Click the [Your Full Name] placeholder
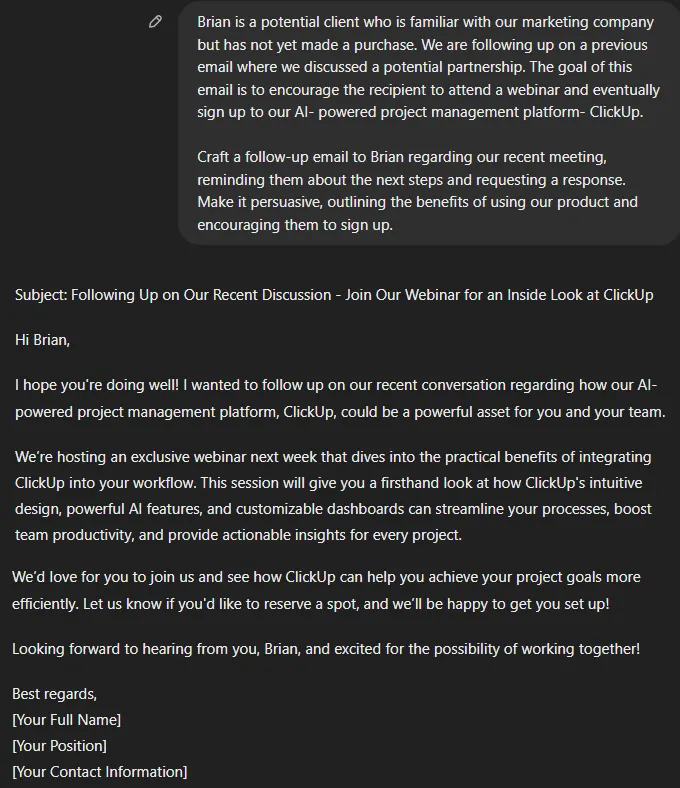This screenshot has height=788, width=680. click(66, 720)
